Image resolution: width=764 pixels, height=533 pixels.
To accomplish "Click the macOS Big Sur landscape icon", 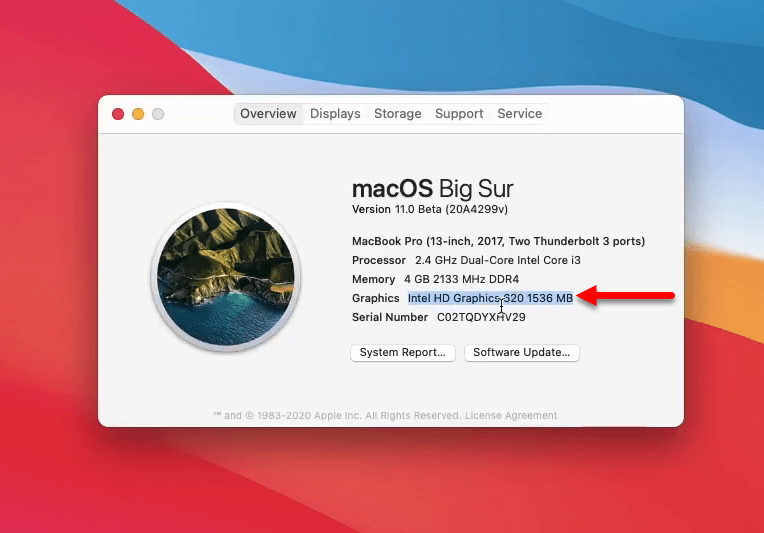I will pos(226,277).
